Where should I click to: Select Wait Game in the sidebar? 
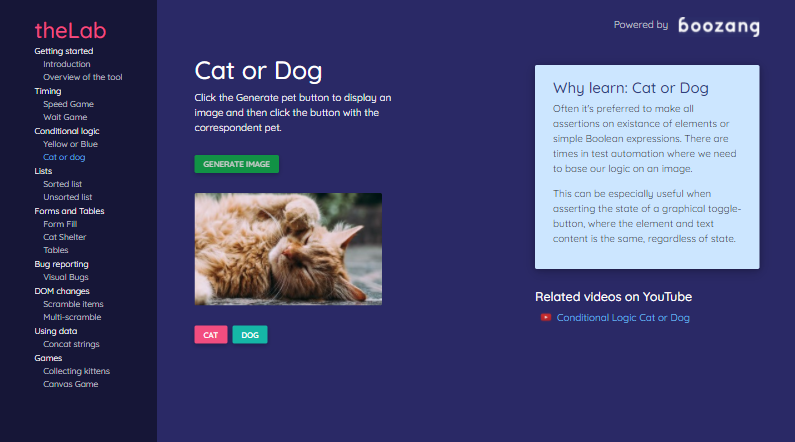[65, 117]
